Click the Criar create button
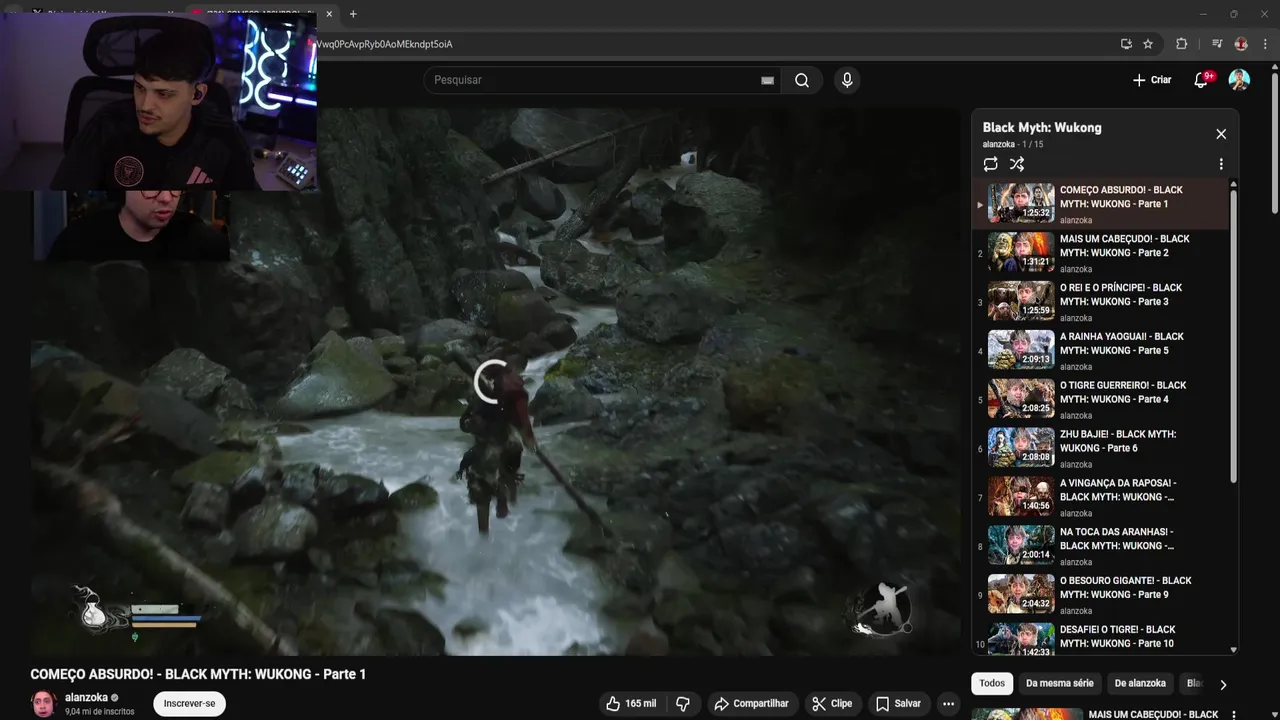The image size is (1280, 720). click(x=1152, y=80)
